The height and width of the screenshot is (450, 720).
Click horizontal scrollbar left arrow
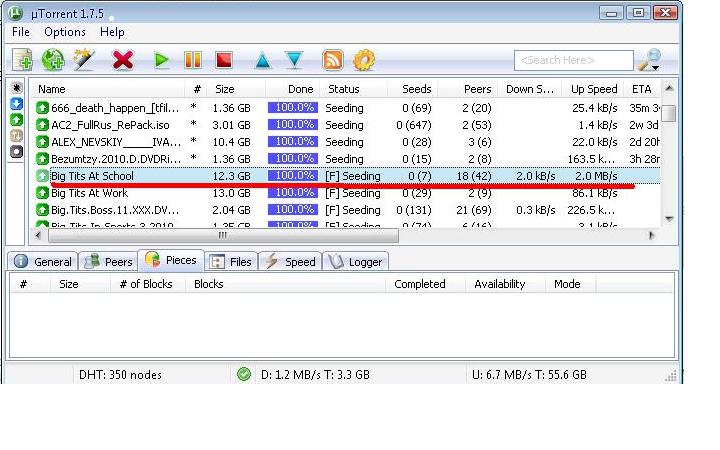(38, 236)
